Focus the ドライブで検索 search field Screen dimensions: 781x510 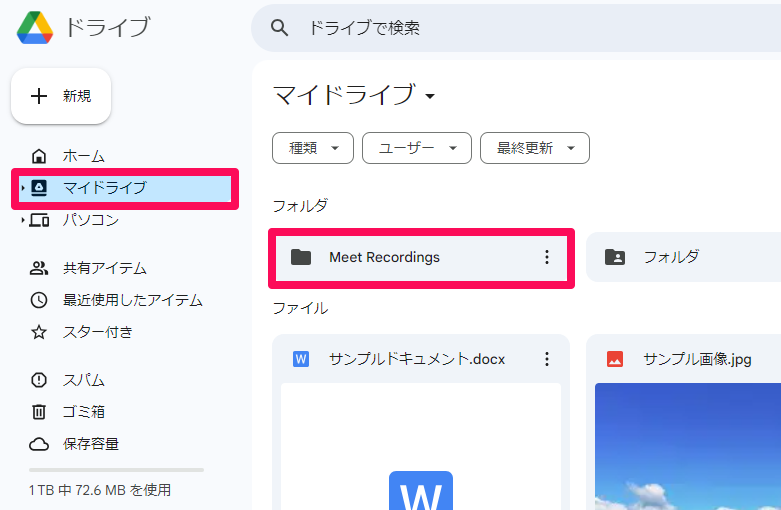coord(516,28)
